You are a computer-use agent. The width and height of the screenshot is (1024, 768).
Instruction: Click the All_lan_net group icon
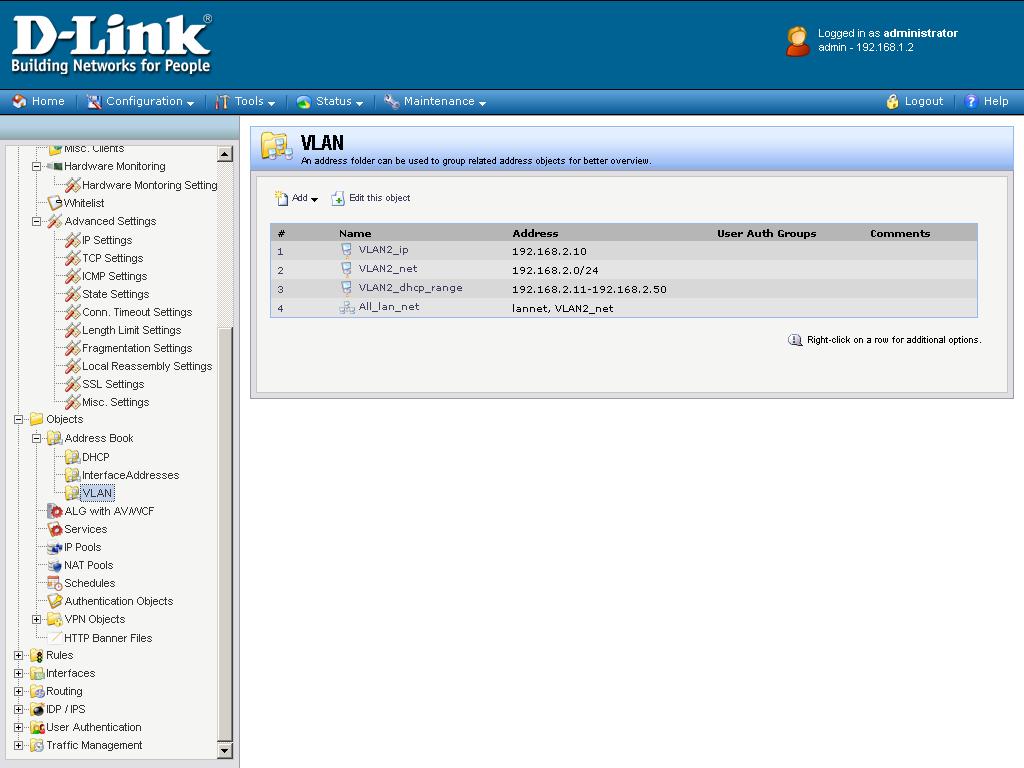(x=347, y=307)
